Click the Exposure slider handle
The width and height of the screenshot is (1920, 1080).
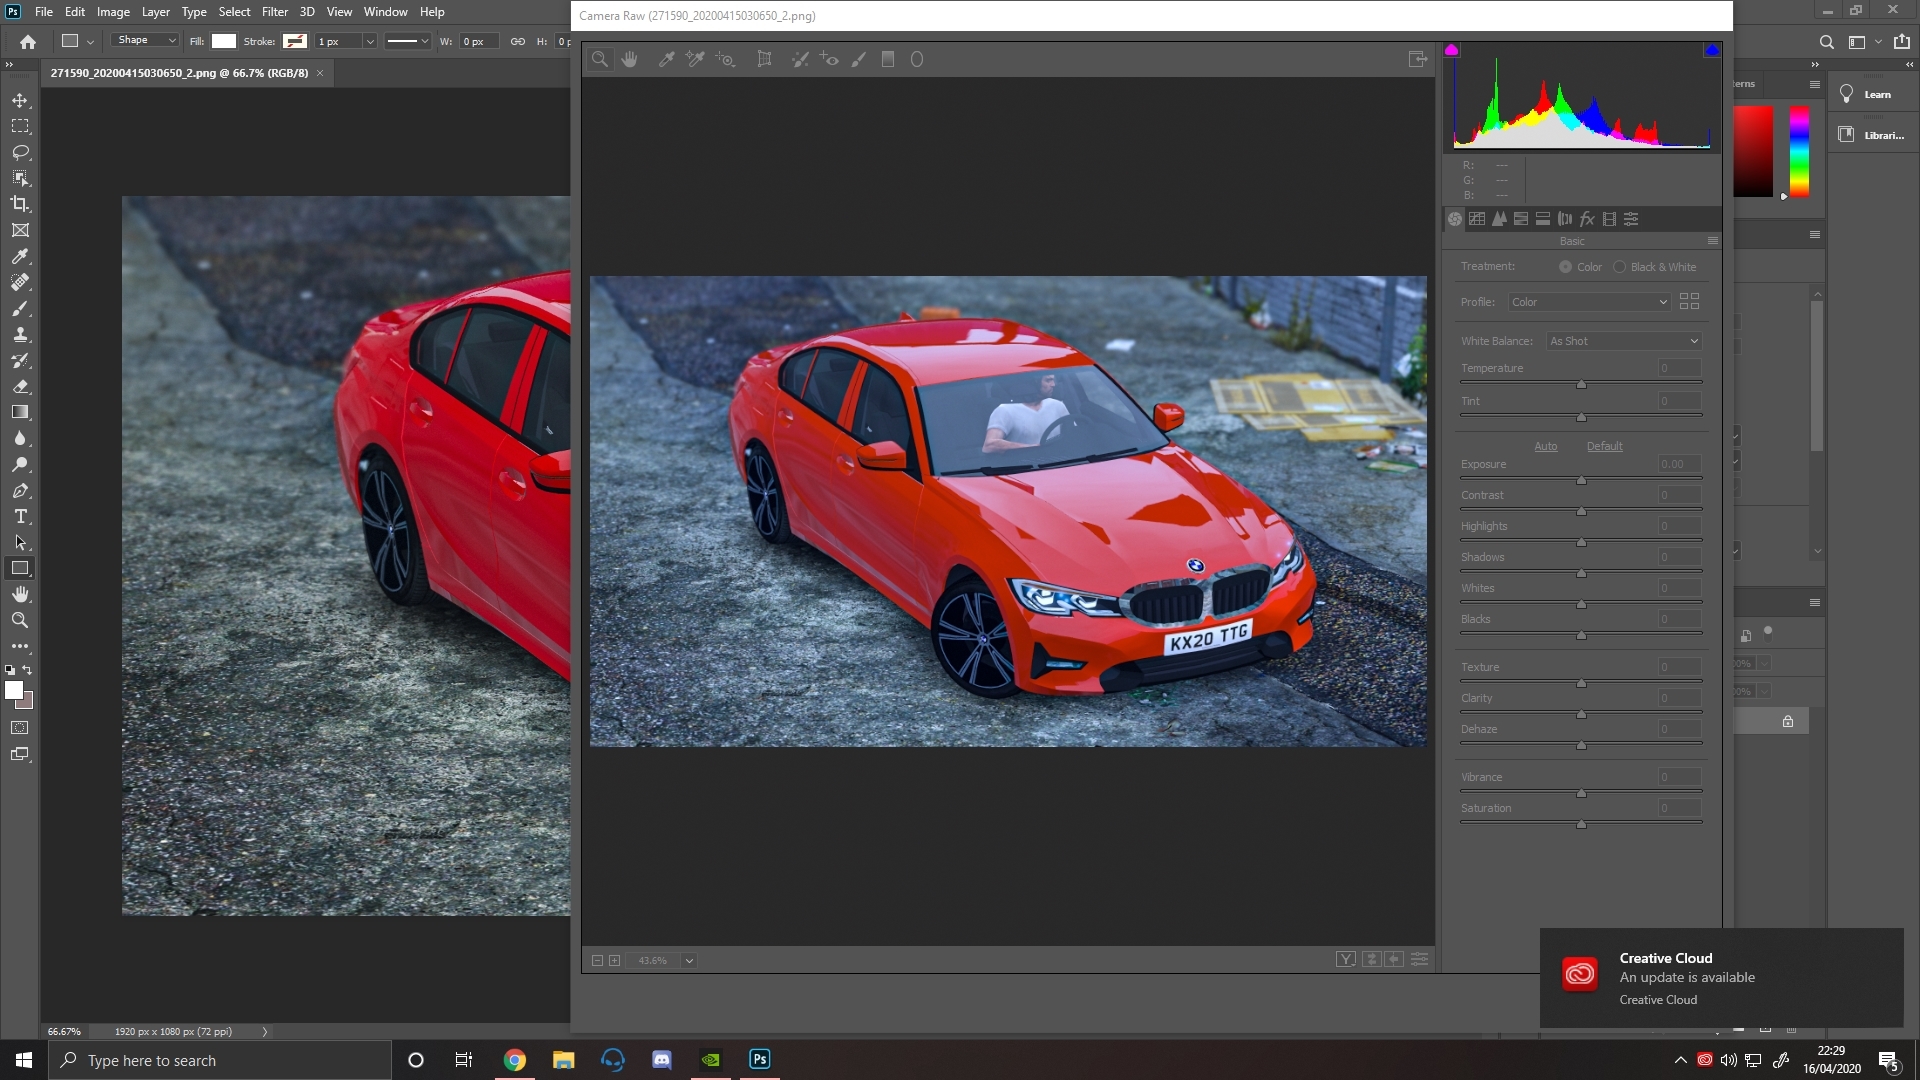coord(1581,481)
